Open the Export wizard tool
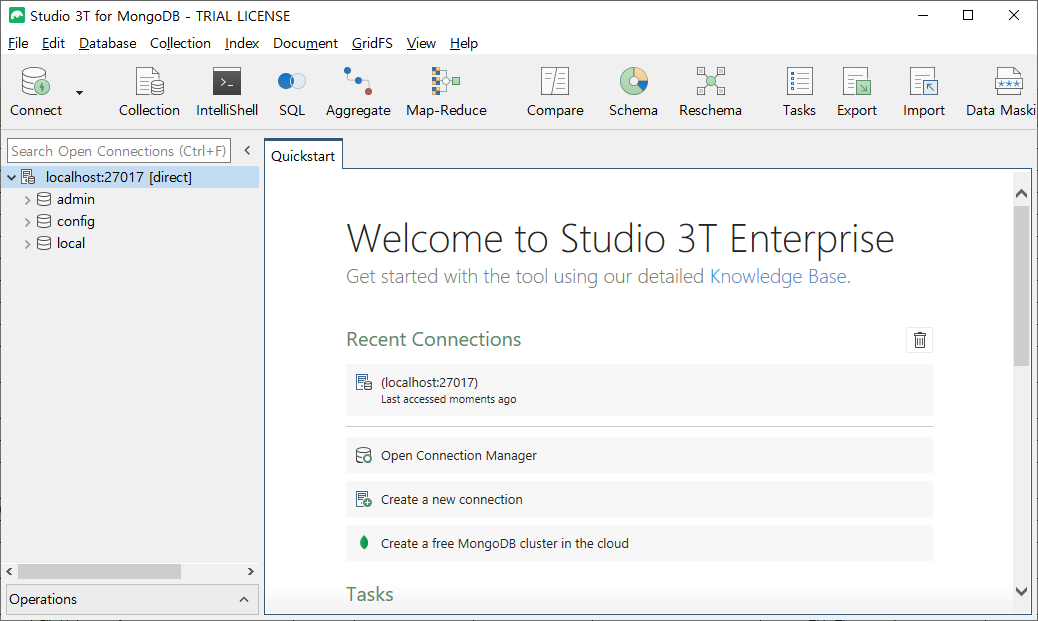 (857, 92)
